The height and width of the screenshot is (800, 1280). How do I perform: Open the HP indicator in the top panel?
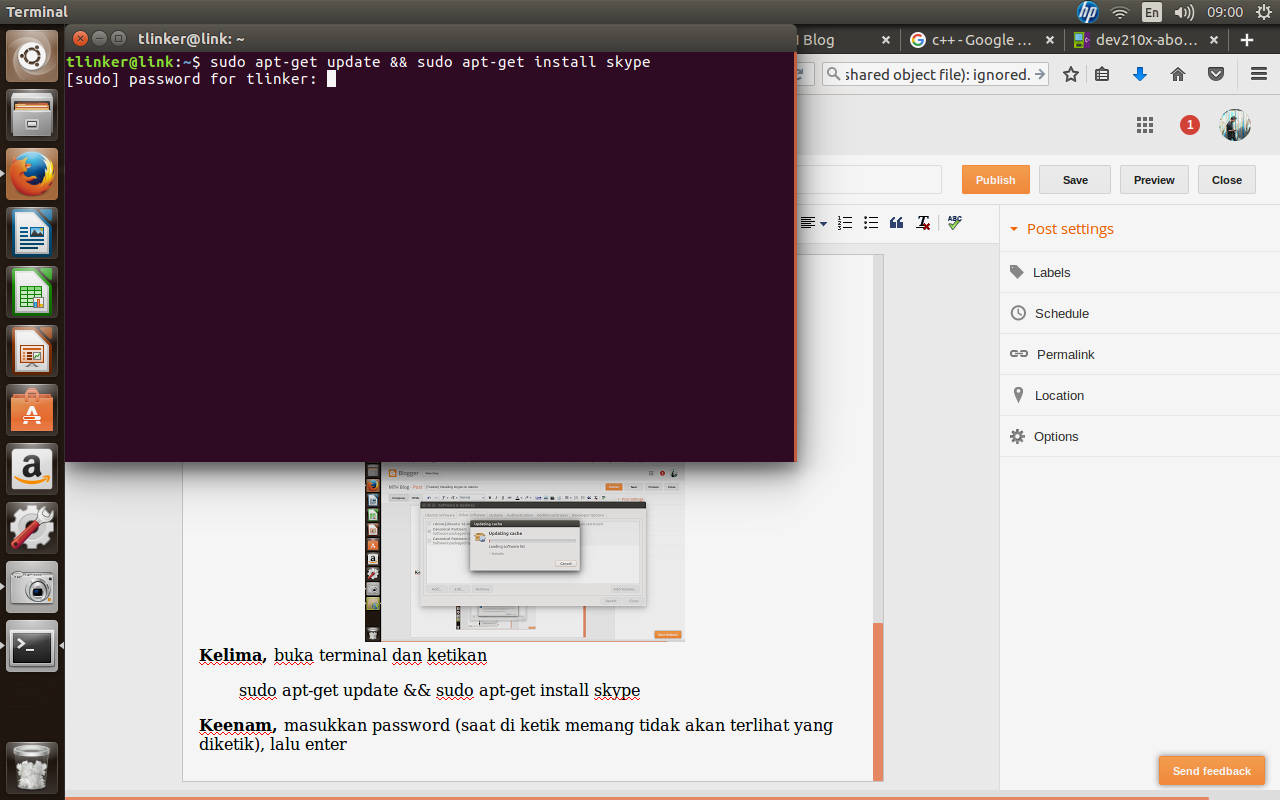pyautogui.click(x=1088, y=12)
